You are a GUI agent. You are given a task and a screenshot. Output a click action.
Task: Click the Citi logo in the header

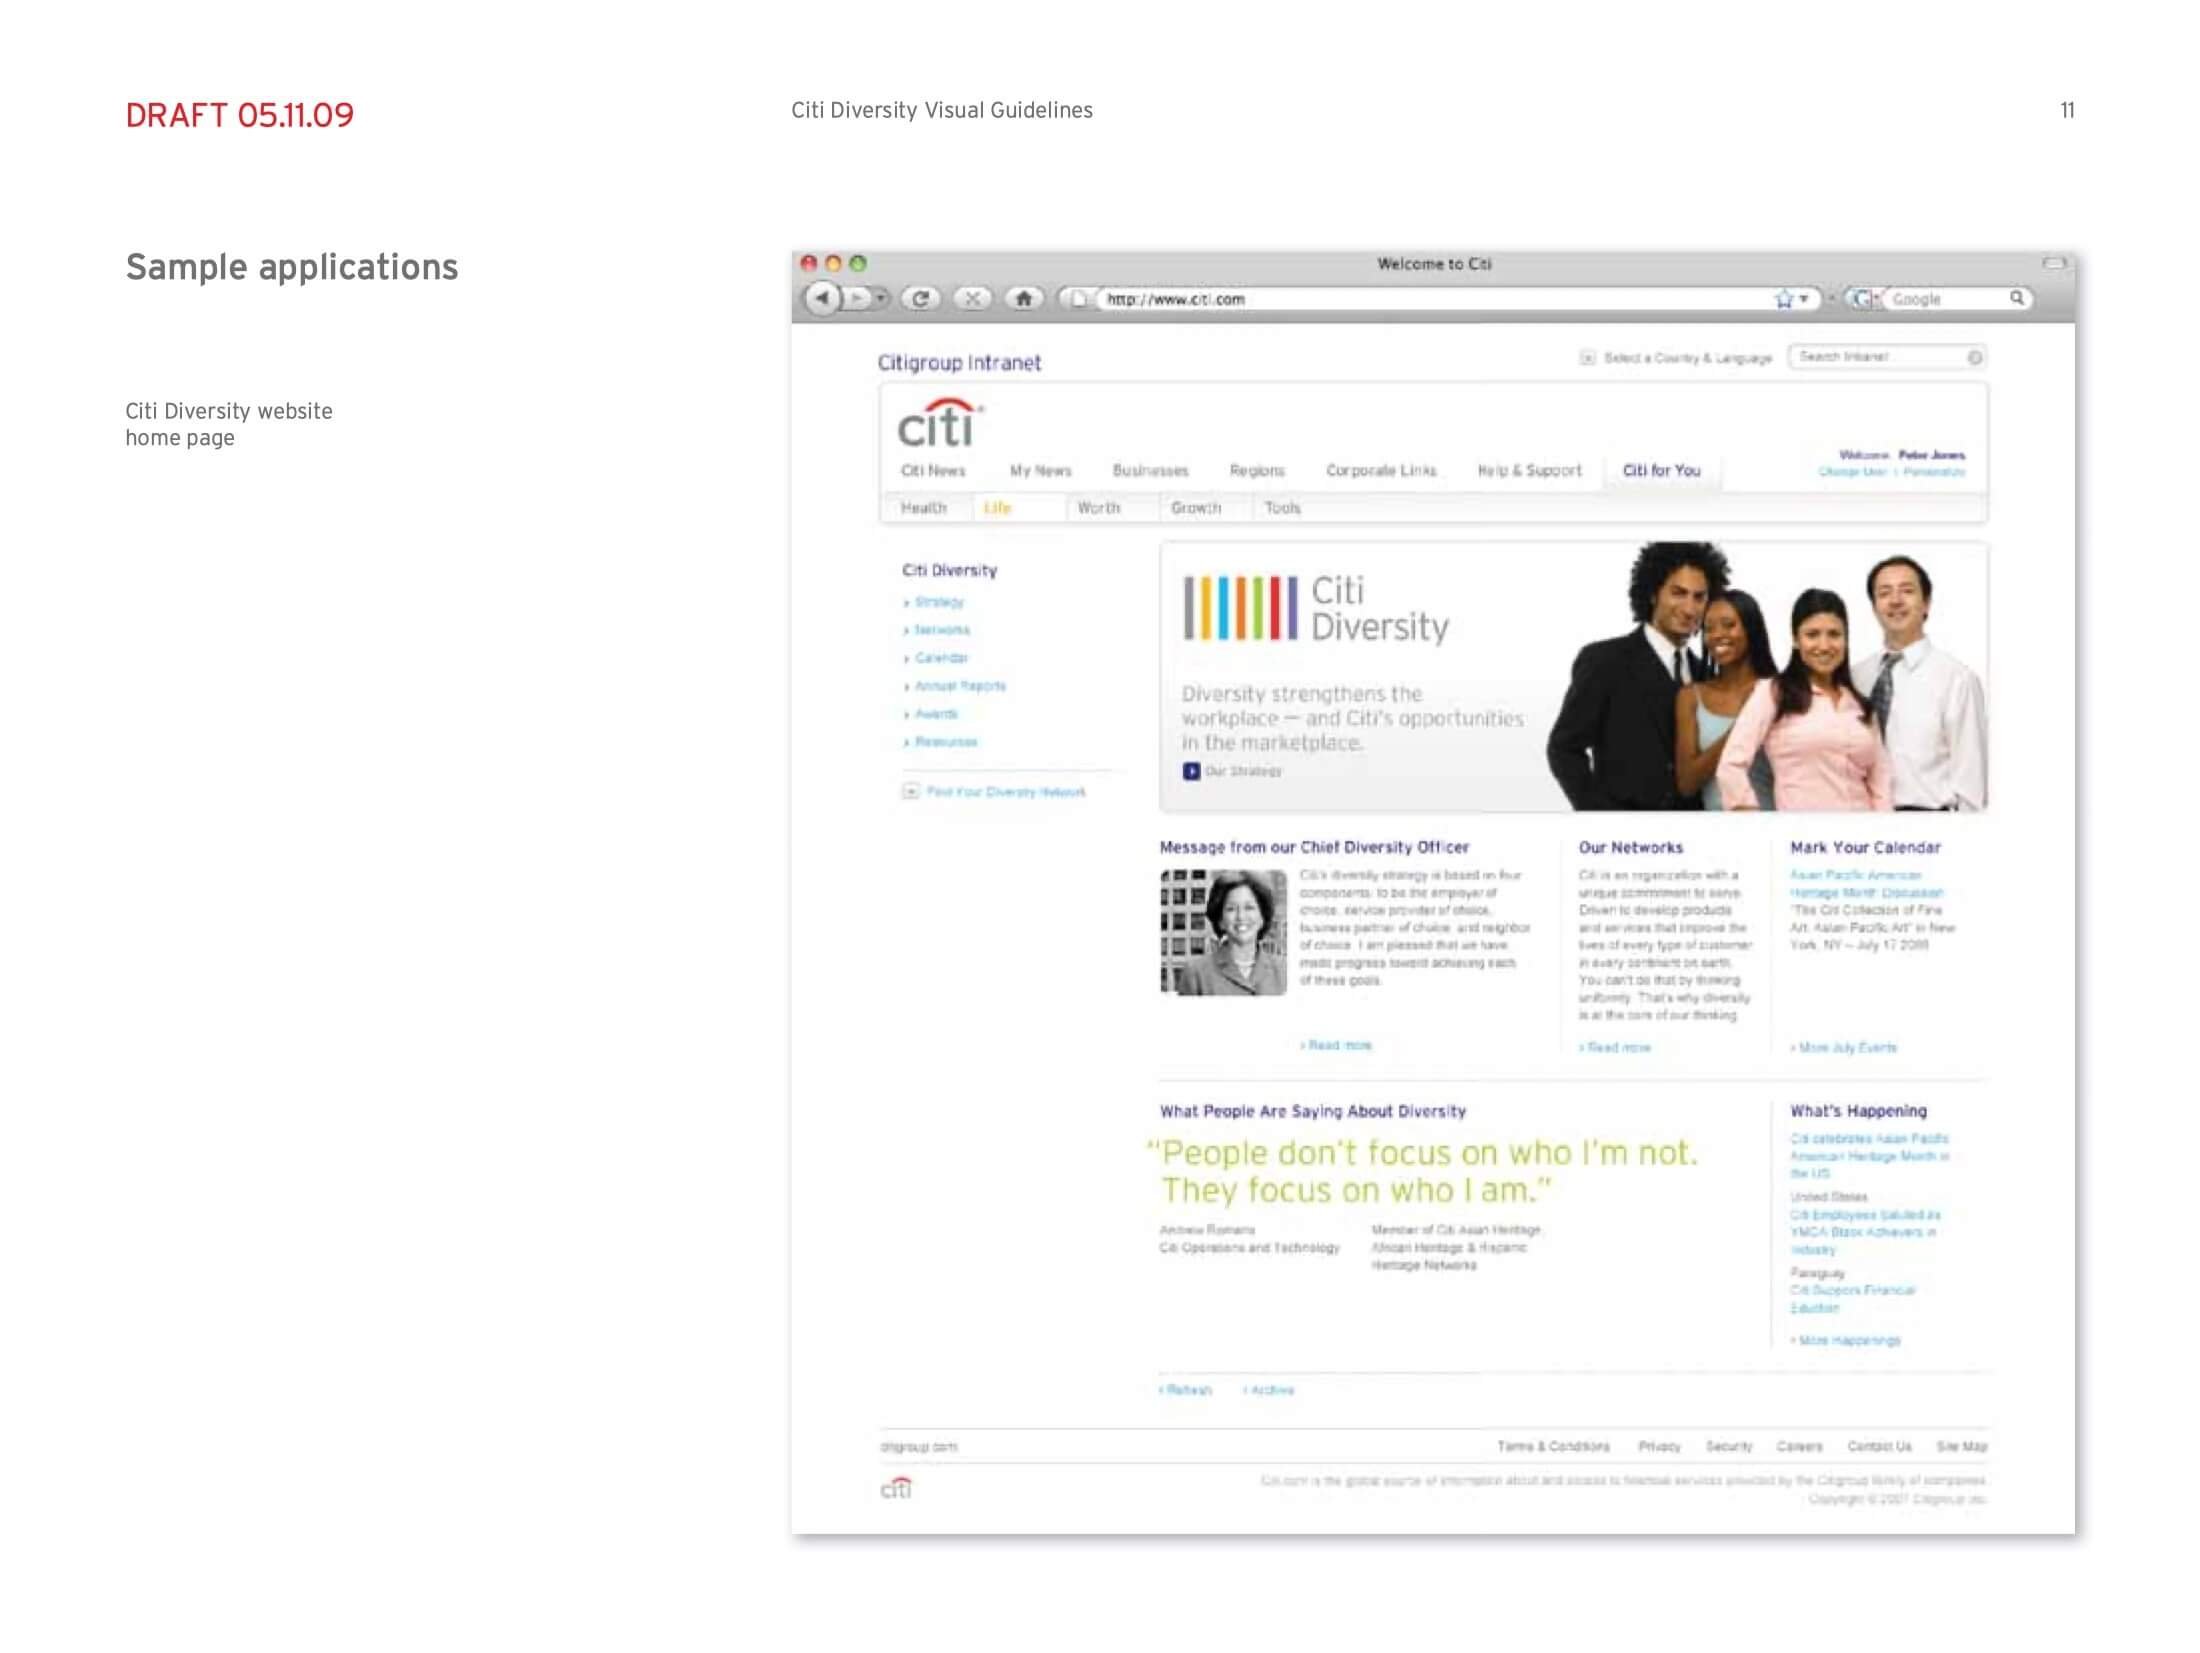[x=939, y=424]
